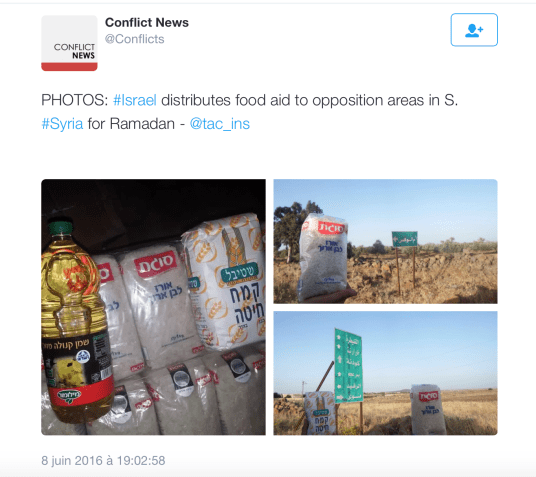
Task: Click the rice bag held in hand photo
Action: [x=323, y=258]
